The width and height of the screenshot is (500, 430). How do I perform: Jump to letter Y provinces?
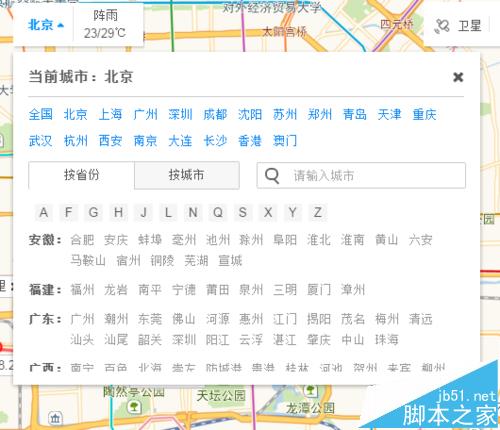point(293,212)
